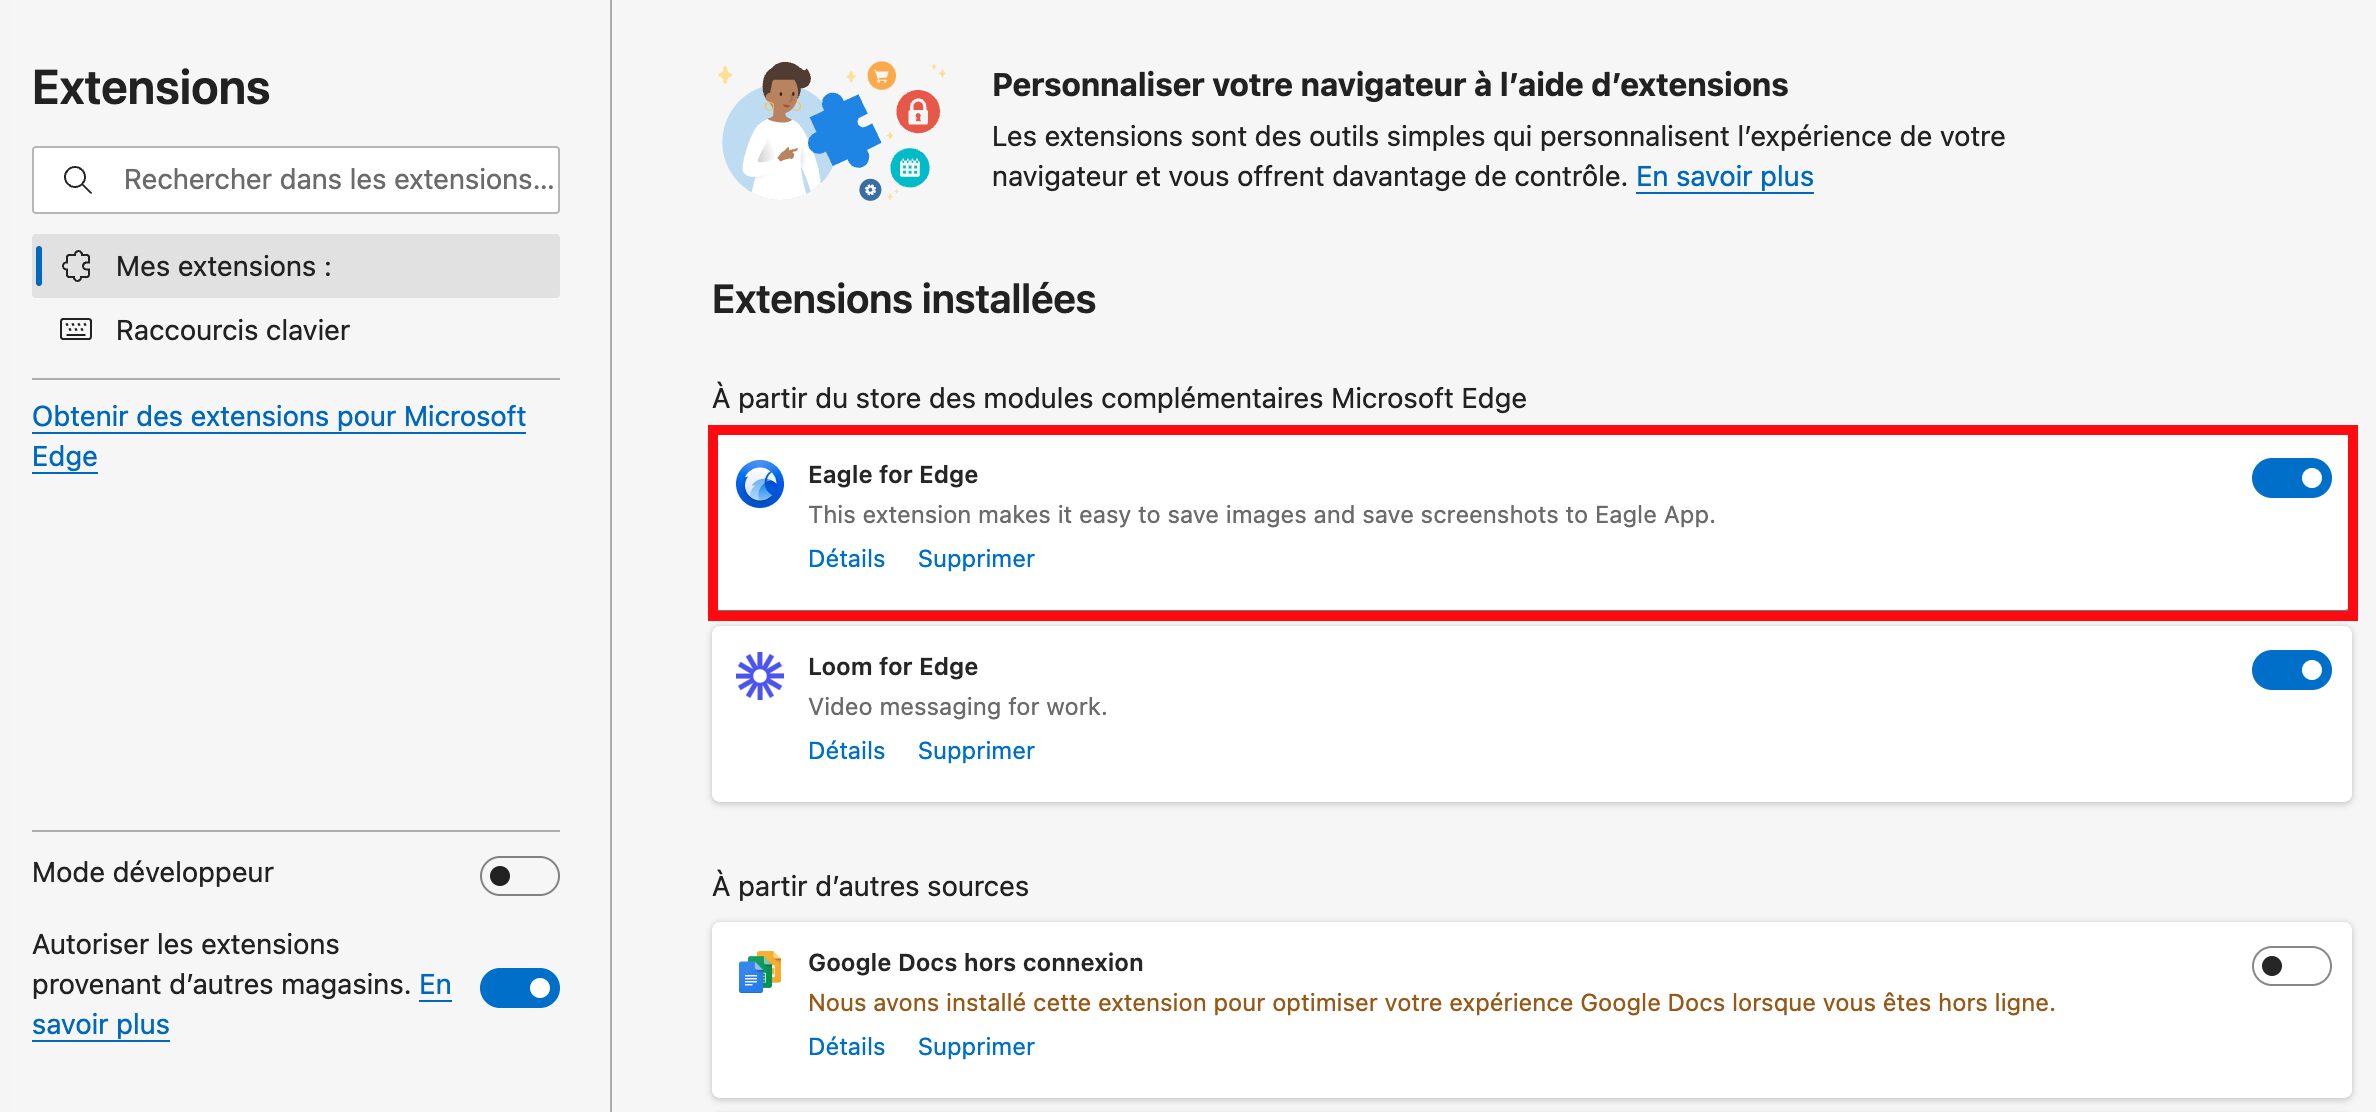
Task: Click the keyboard icon for Raccourcis clavier
Action: (x=76, y=330)
